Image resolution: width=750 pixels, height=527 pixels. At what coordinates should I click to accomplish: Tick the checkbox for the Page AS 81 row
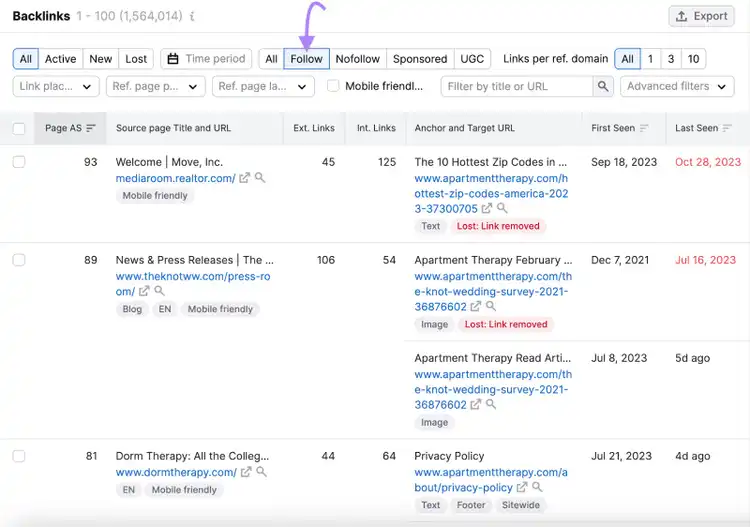click(19, 456)
